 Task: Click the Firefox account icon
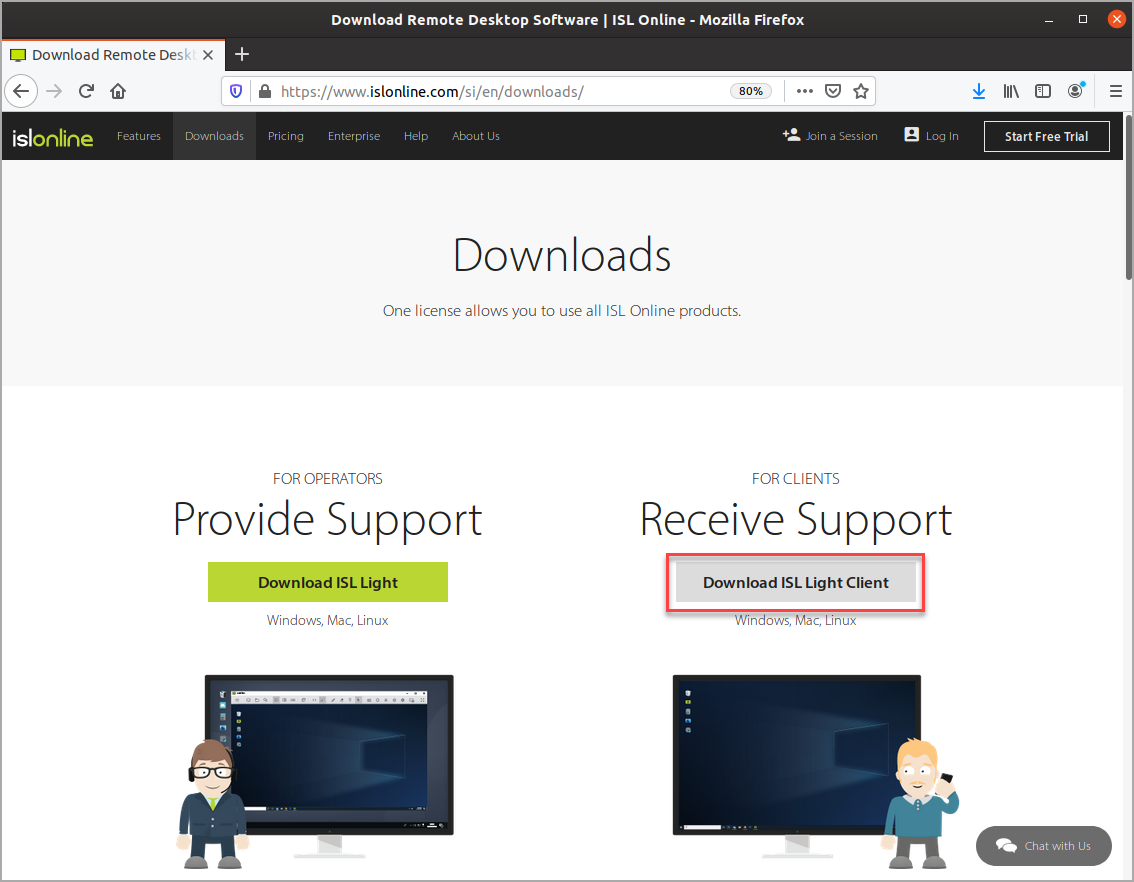point(1075,91)
